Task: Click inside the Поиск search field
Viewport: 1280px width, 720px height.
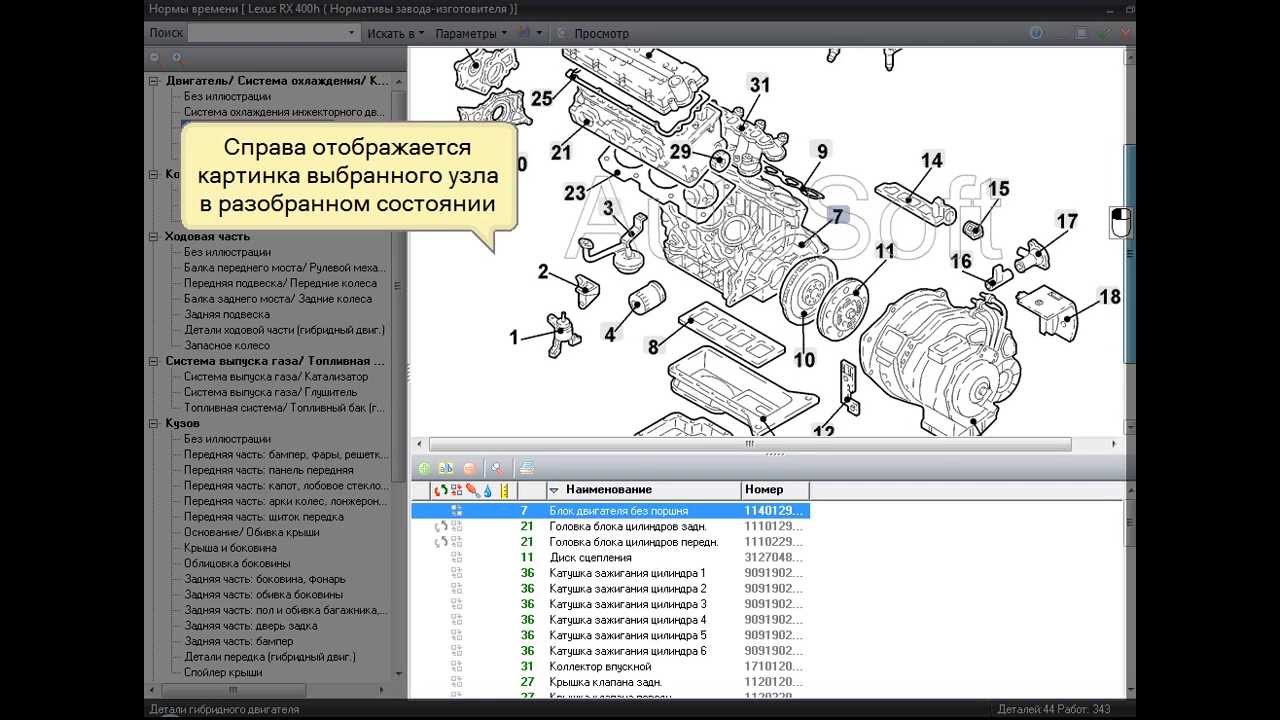Action: (266, 33)
